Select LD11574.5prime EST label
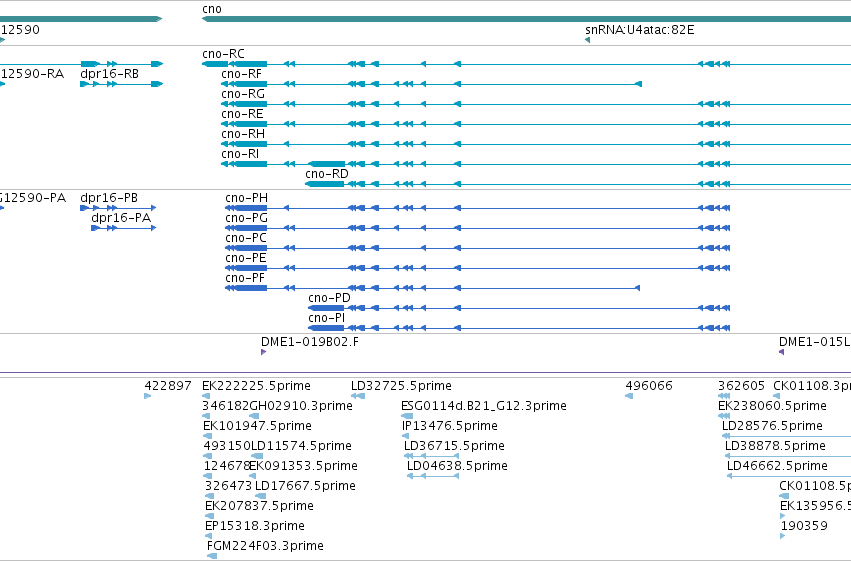Viewport: 851px width, 561px height. click(301, 447)
